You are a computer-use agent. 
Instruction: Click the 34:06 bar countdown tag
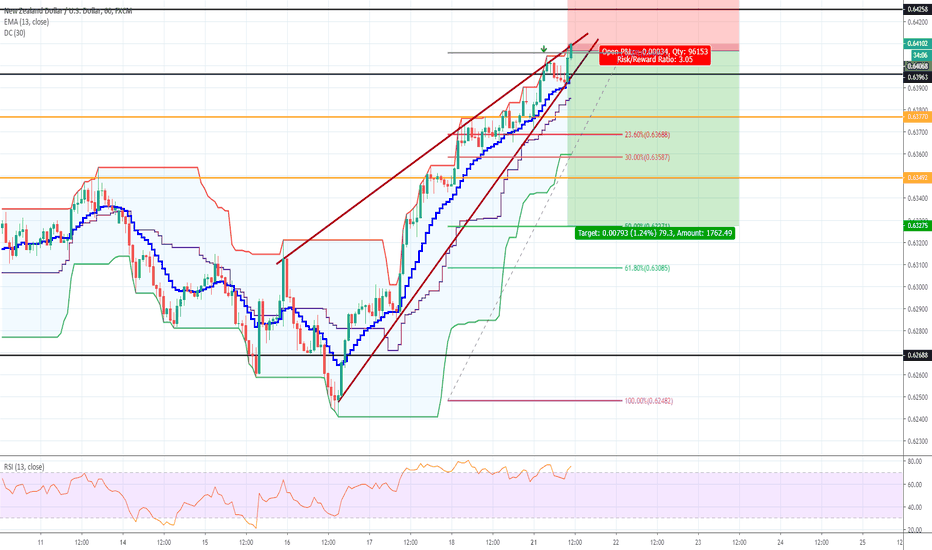[x=921, y=55]
